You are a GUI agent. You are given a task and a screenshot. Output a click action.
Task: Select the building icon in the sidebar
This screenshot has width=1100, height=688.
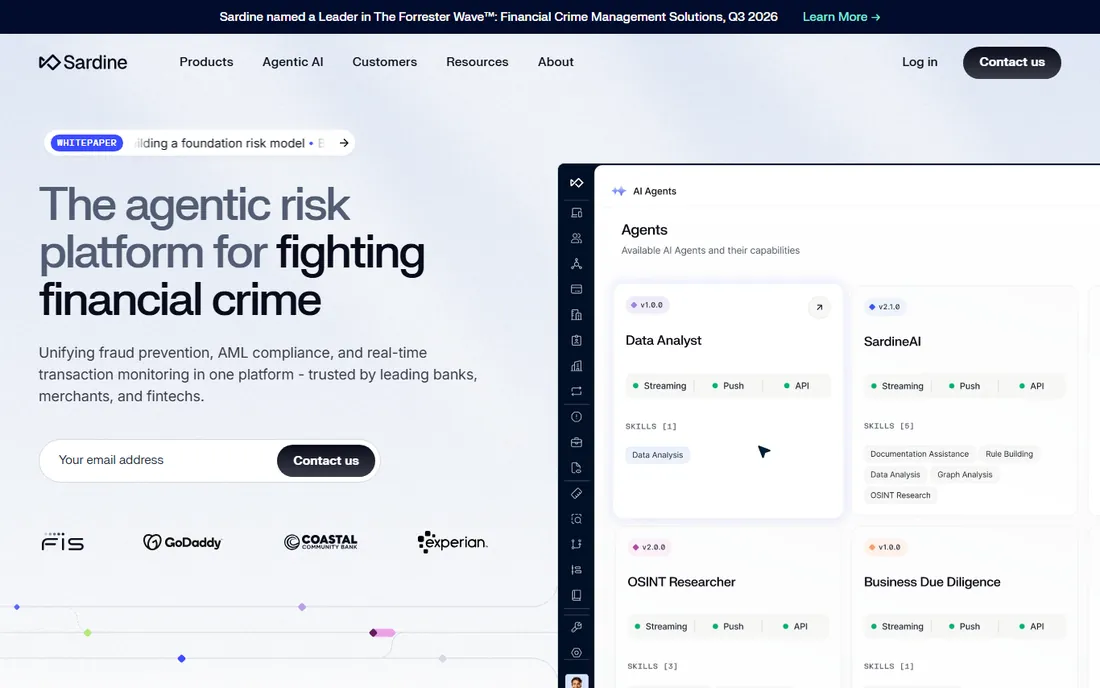click(x=577, y=315)
